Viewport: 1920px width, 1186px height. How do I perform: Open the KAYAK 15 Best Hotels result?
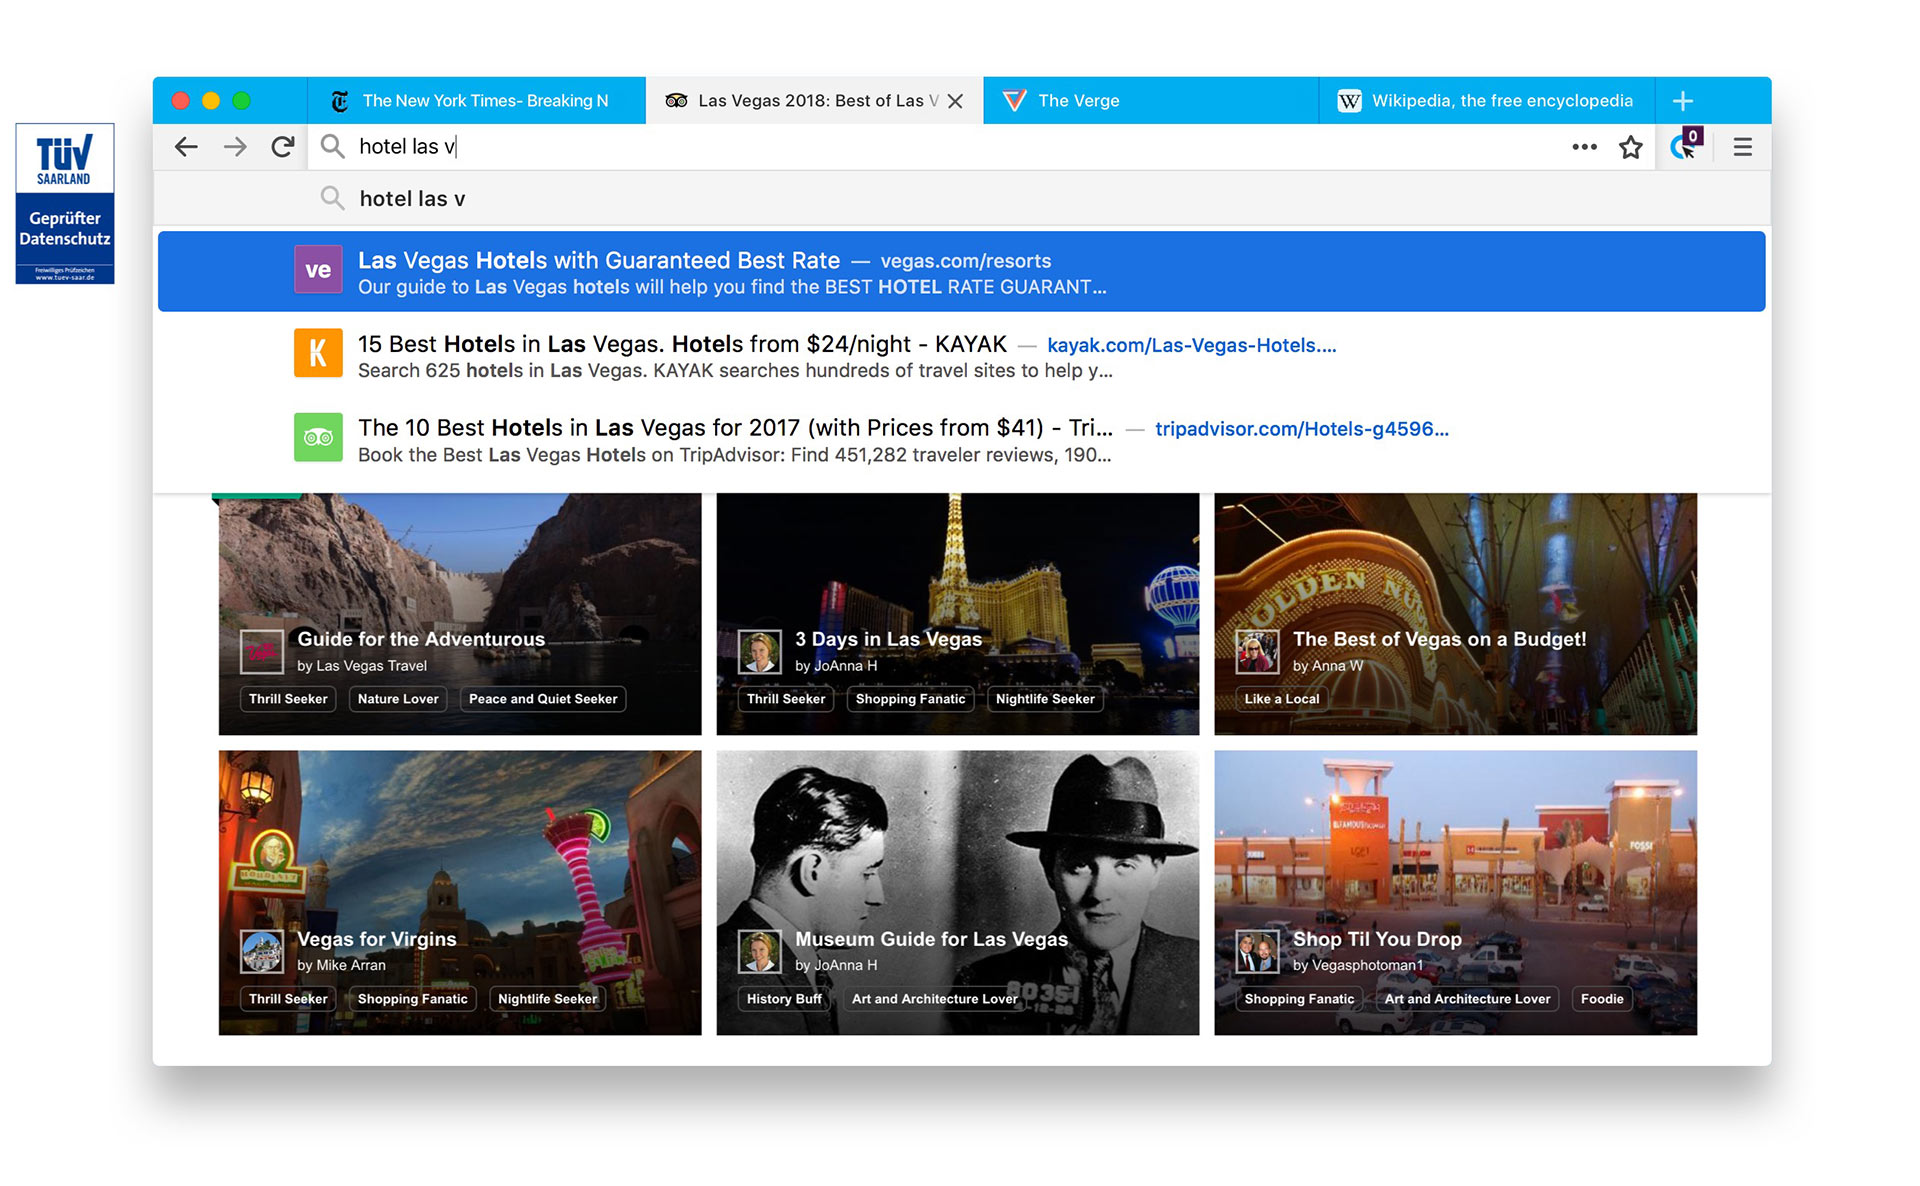coord(962,355)
